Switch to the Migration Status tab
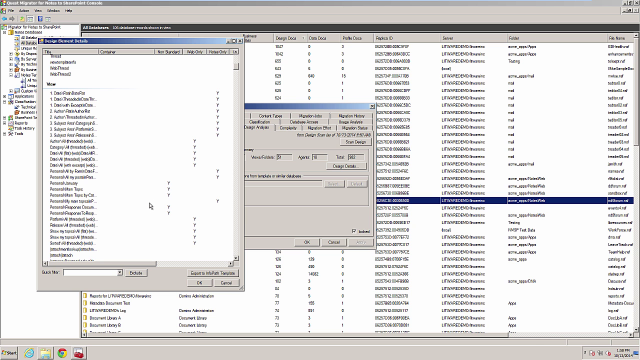This screenshot has width=640, height=360. pyautogui.click(x=354, y=128)
